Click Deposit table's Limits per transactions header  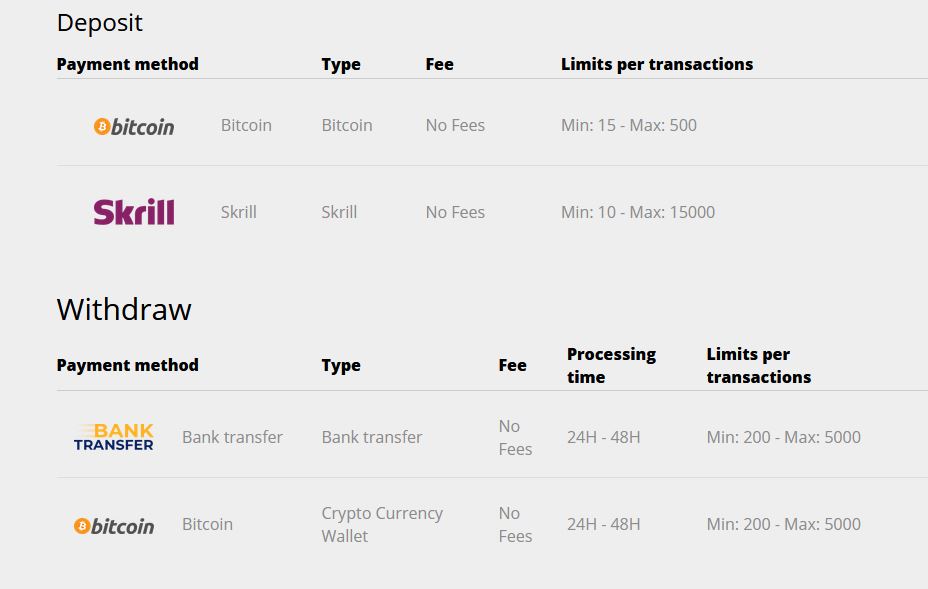coord(657,64)
